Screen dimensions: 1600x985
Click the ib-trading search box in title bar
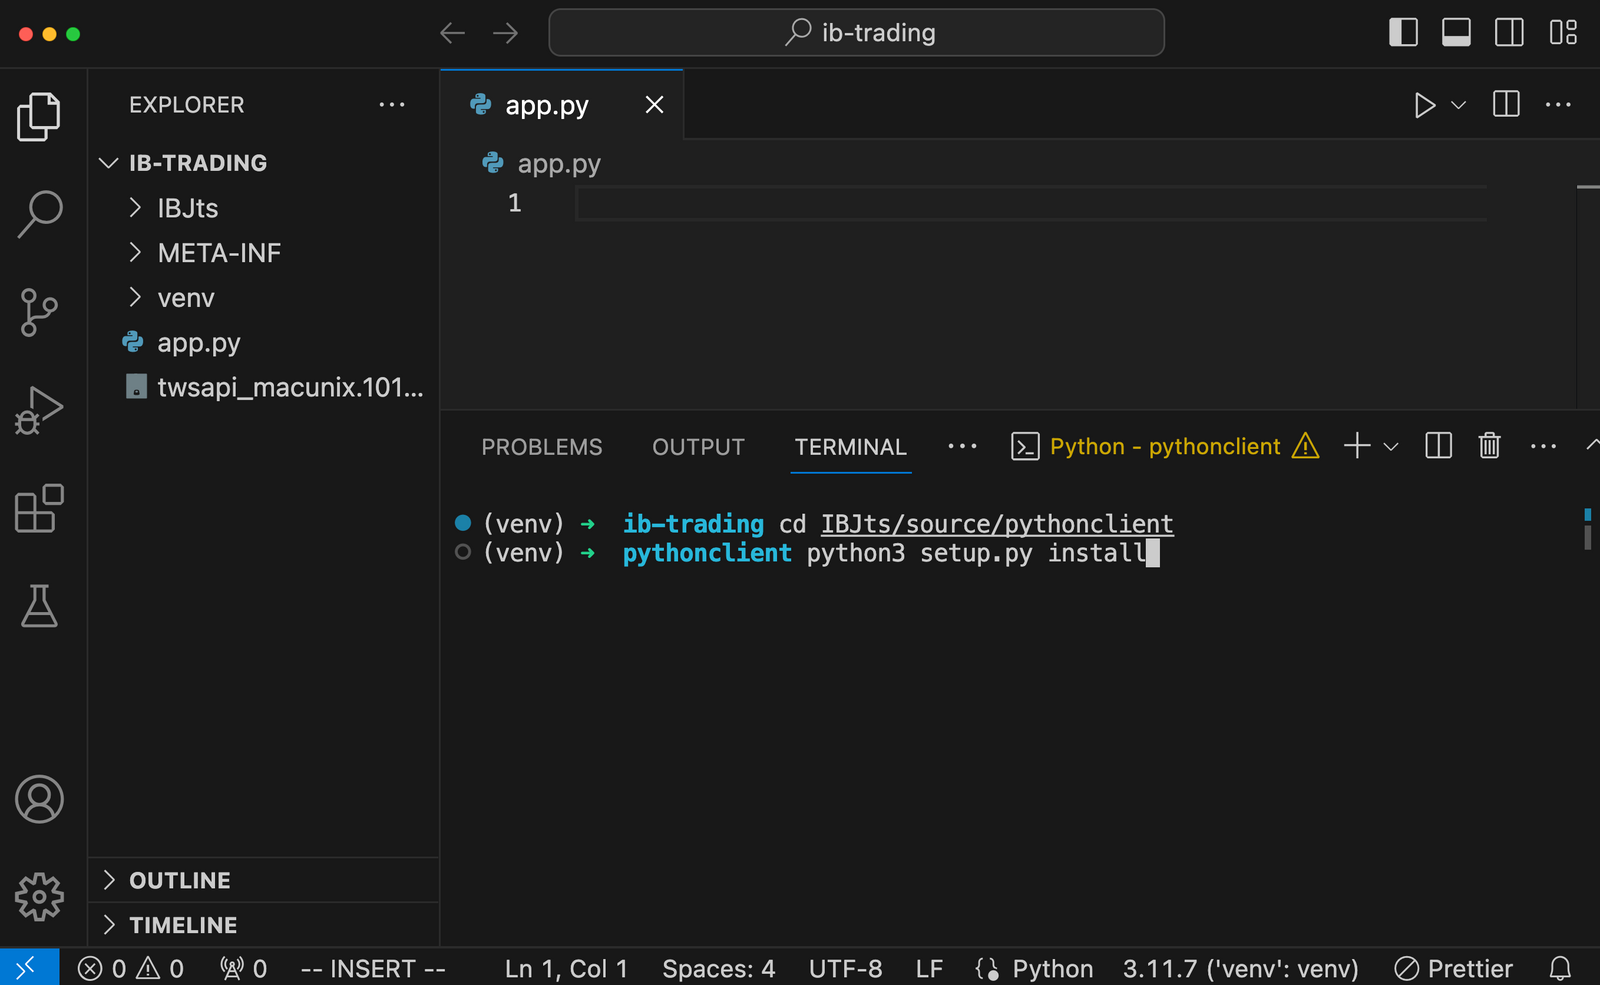(856, 32)
